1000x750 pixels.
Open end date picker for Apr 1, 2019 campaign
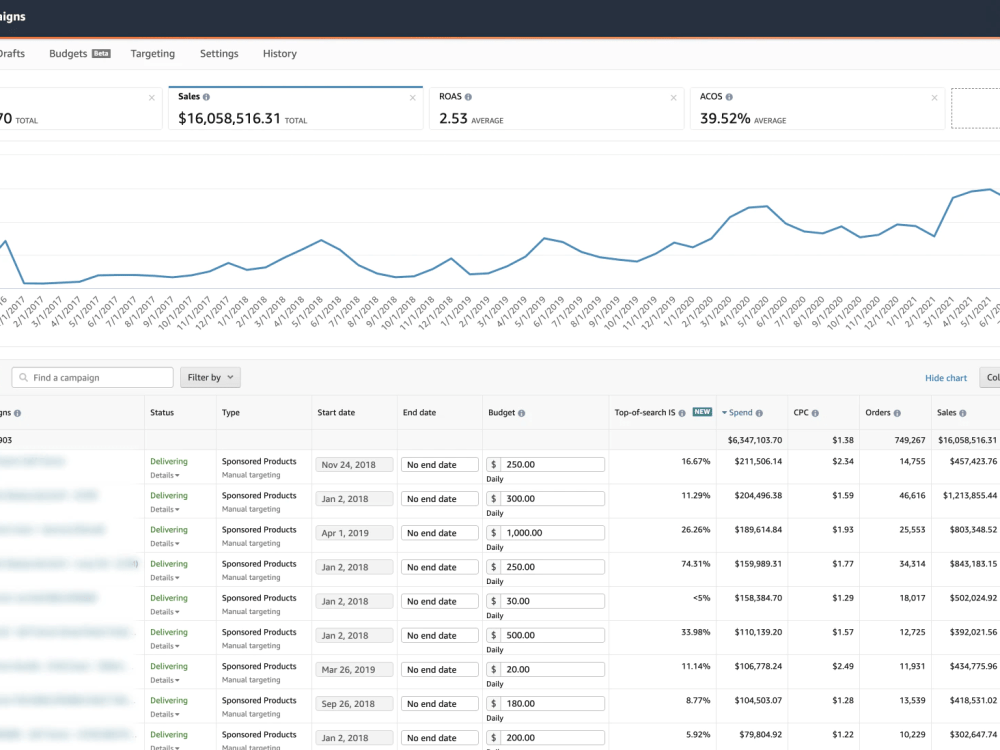click(x=439, y=533)
